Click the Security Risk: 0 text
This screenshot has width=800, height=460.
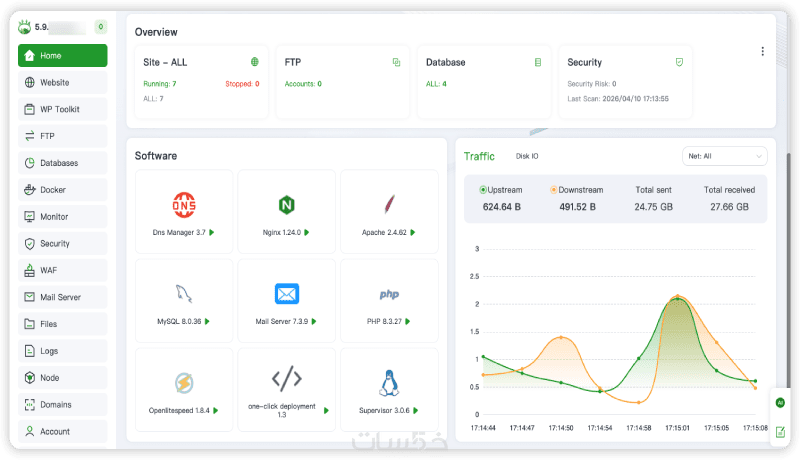(592, 84)
